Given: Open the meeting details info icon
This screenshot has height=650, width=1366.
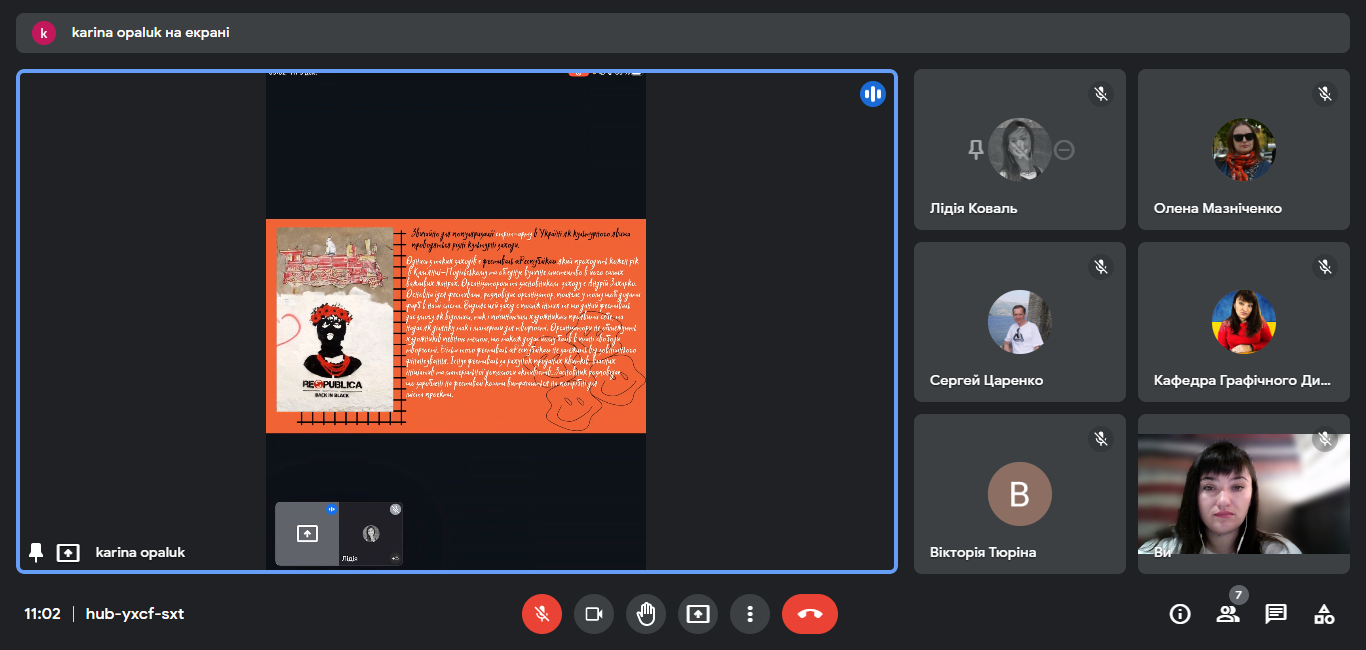Looking at the screenshot, I should point(1180,614).
